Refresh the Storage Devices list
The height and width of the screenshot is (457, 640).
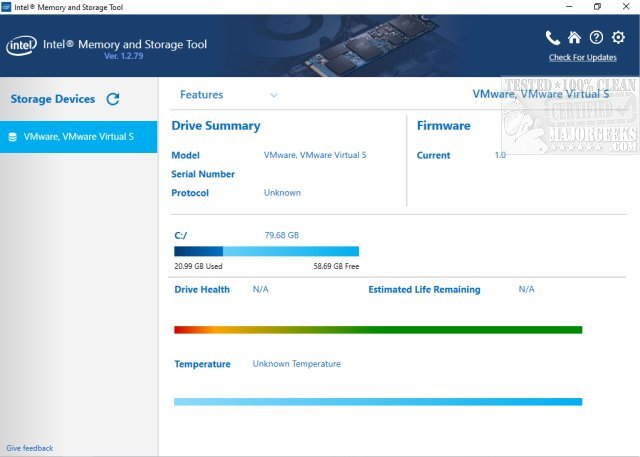click(113, 99)
